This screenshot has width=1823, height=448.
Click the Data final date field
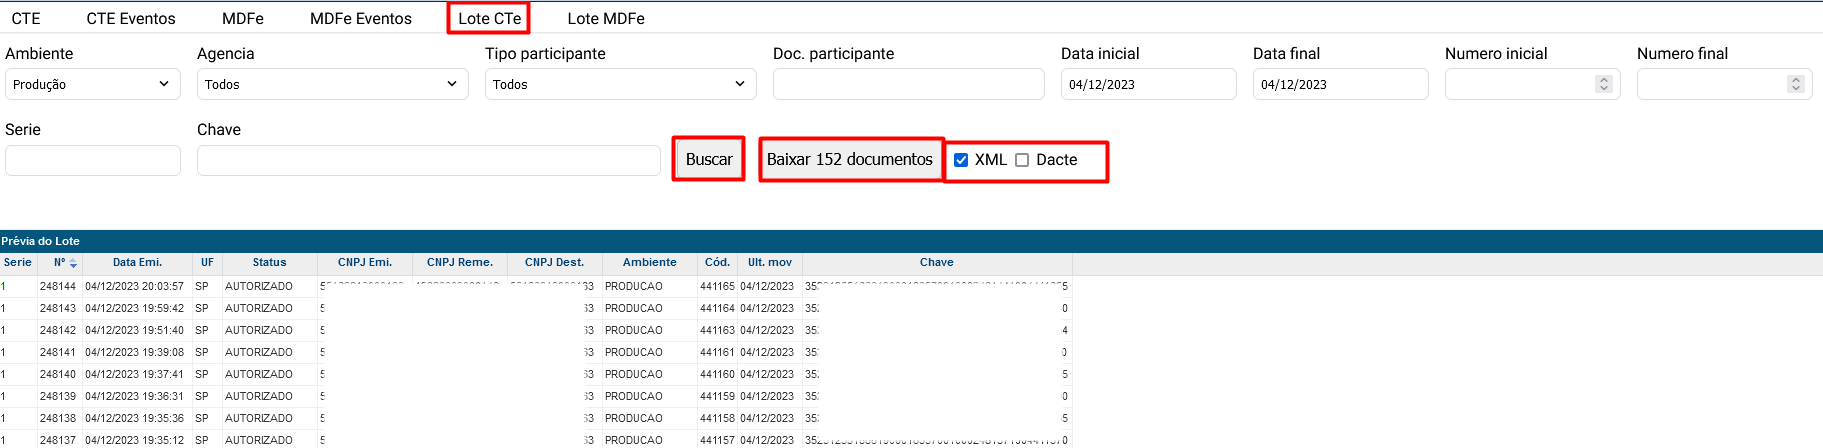pyautogui.click(x=1340, y=85)
